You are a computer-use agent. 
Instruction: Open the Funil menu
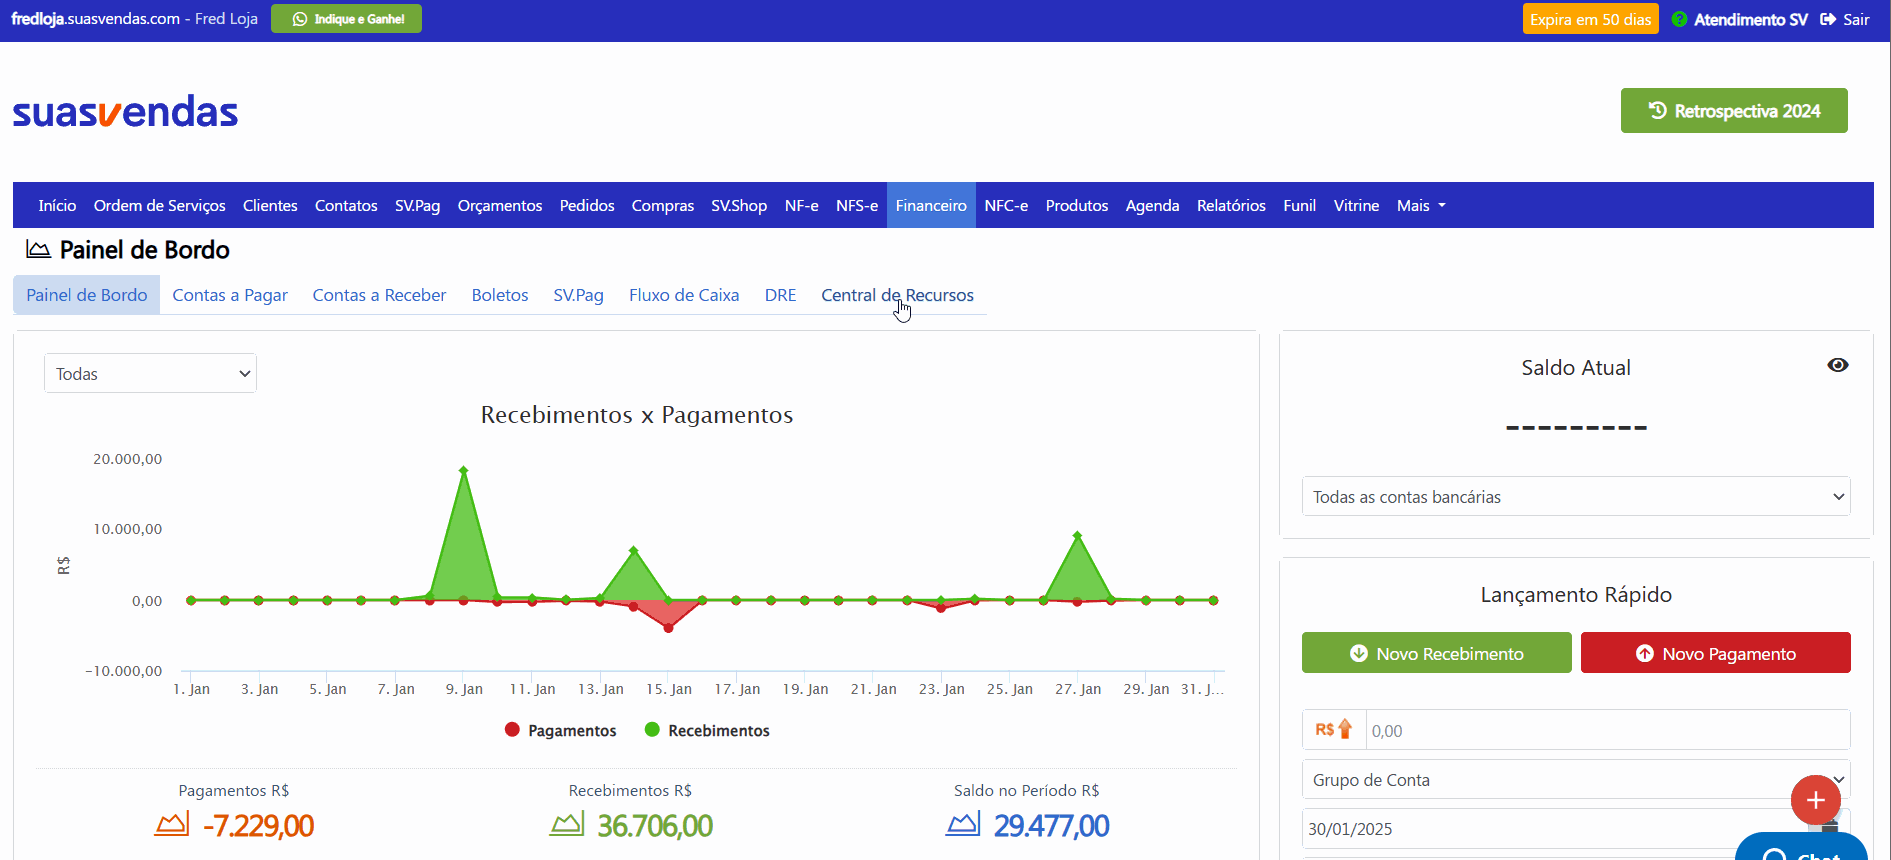(1299, 205)
